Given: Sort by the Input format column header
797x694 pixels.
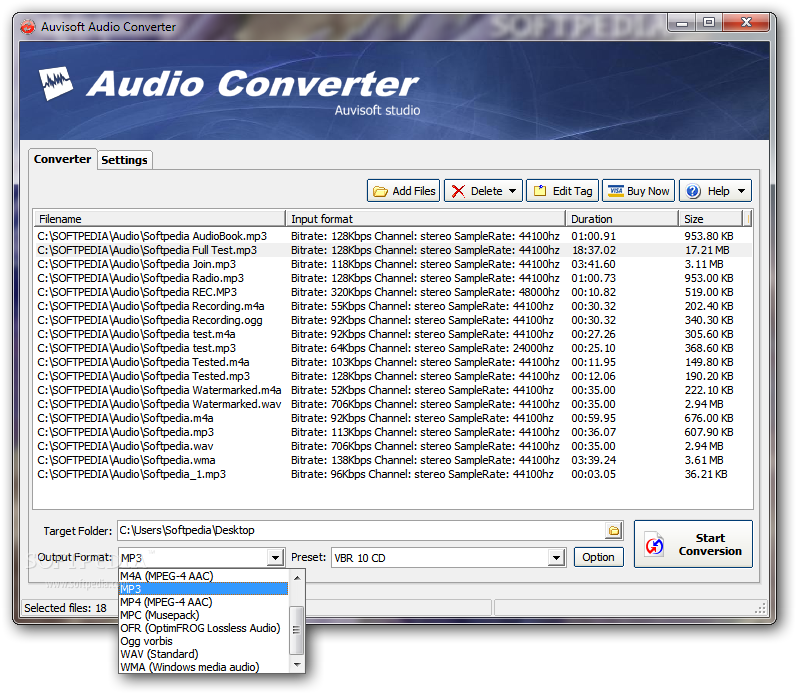Looking at the screenshot, I should point(425,219).
